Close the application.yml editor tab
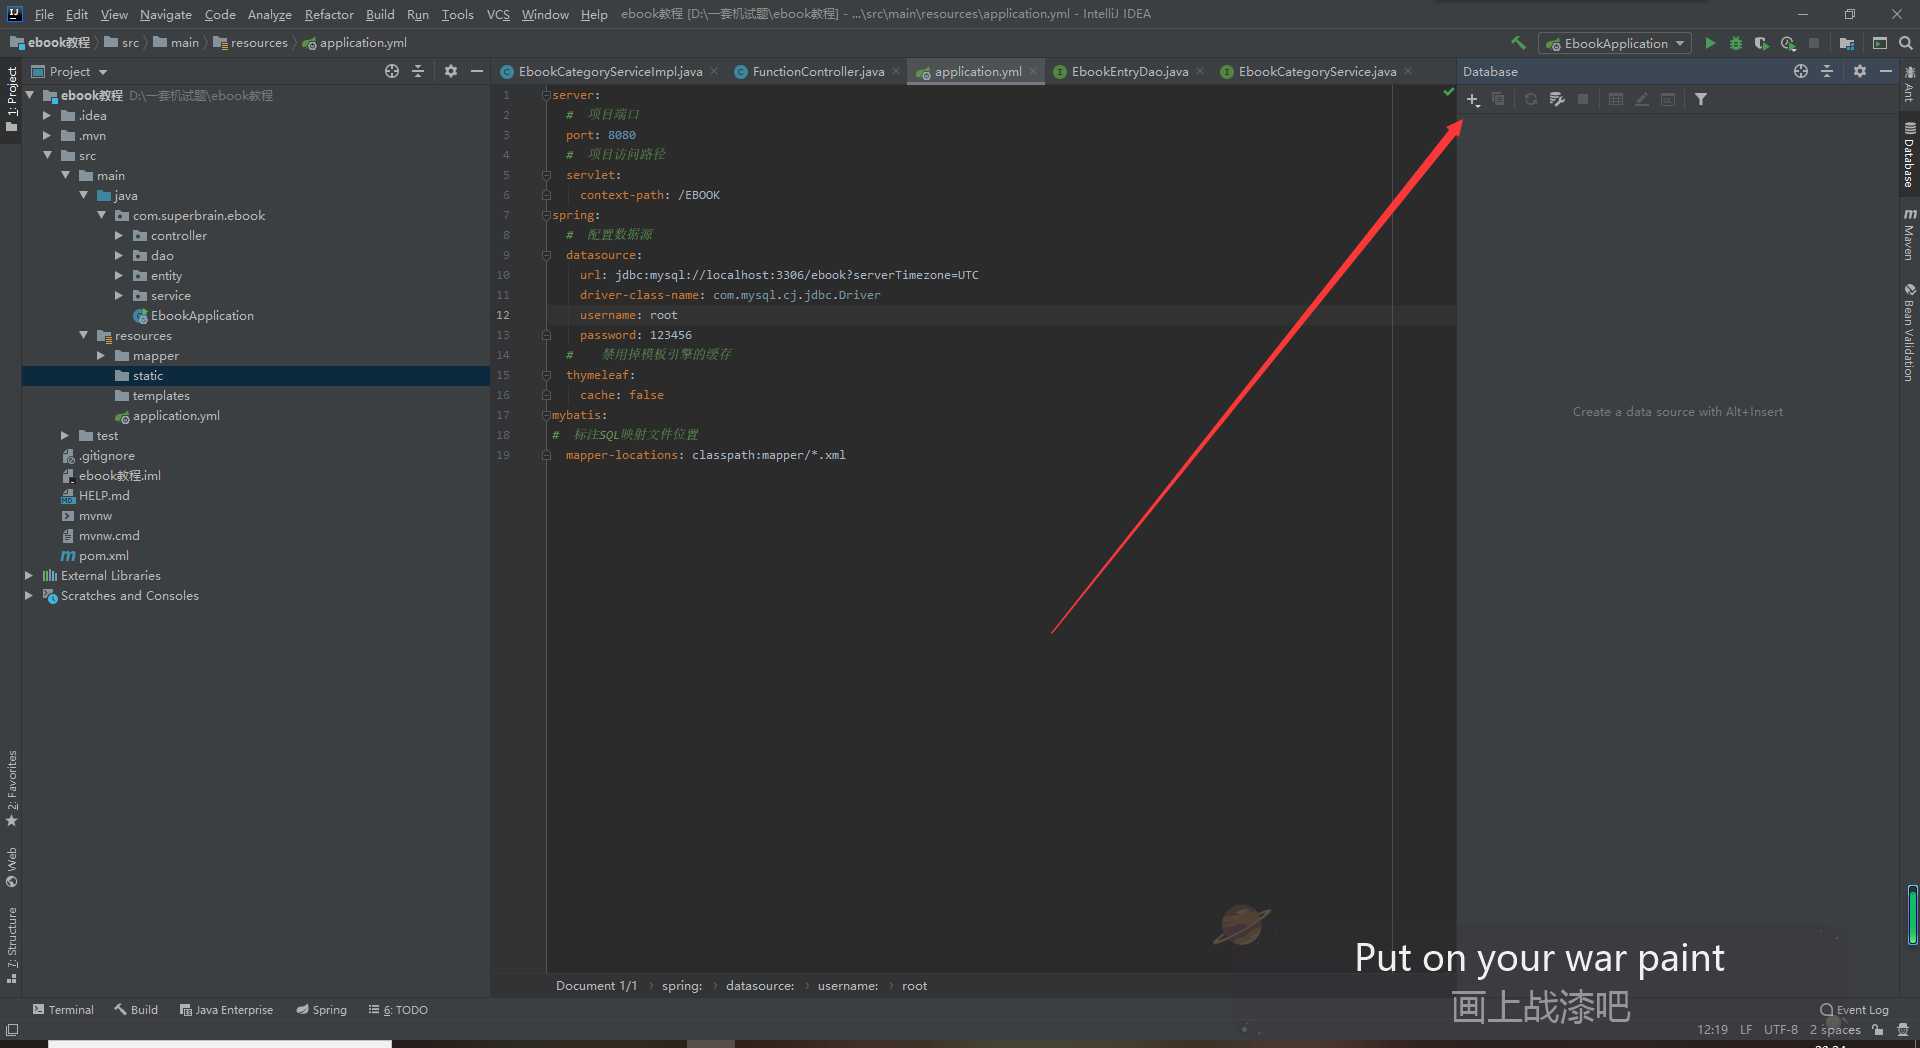Screen dimensions: 1920x1048 point(1033,71)
